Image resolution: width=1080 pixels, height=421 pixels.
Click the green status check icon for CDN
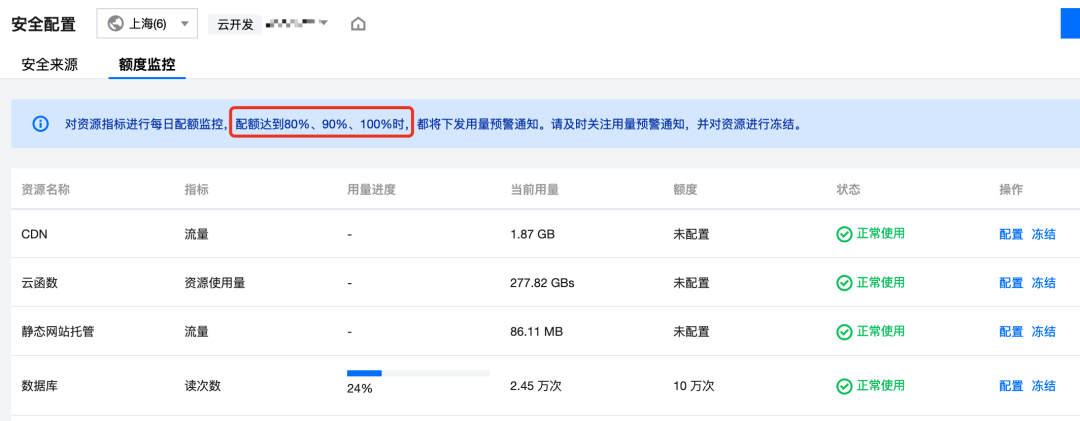click(844, 234)
